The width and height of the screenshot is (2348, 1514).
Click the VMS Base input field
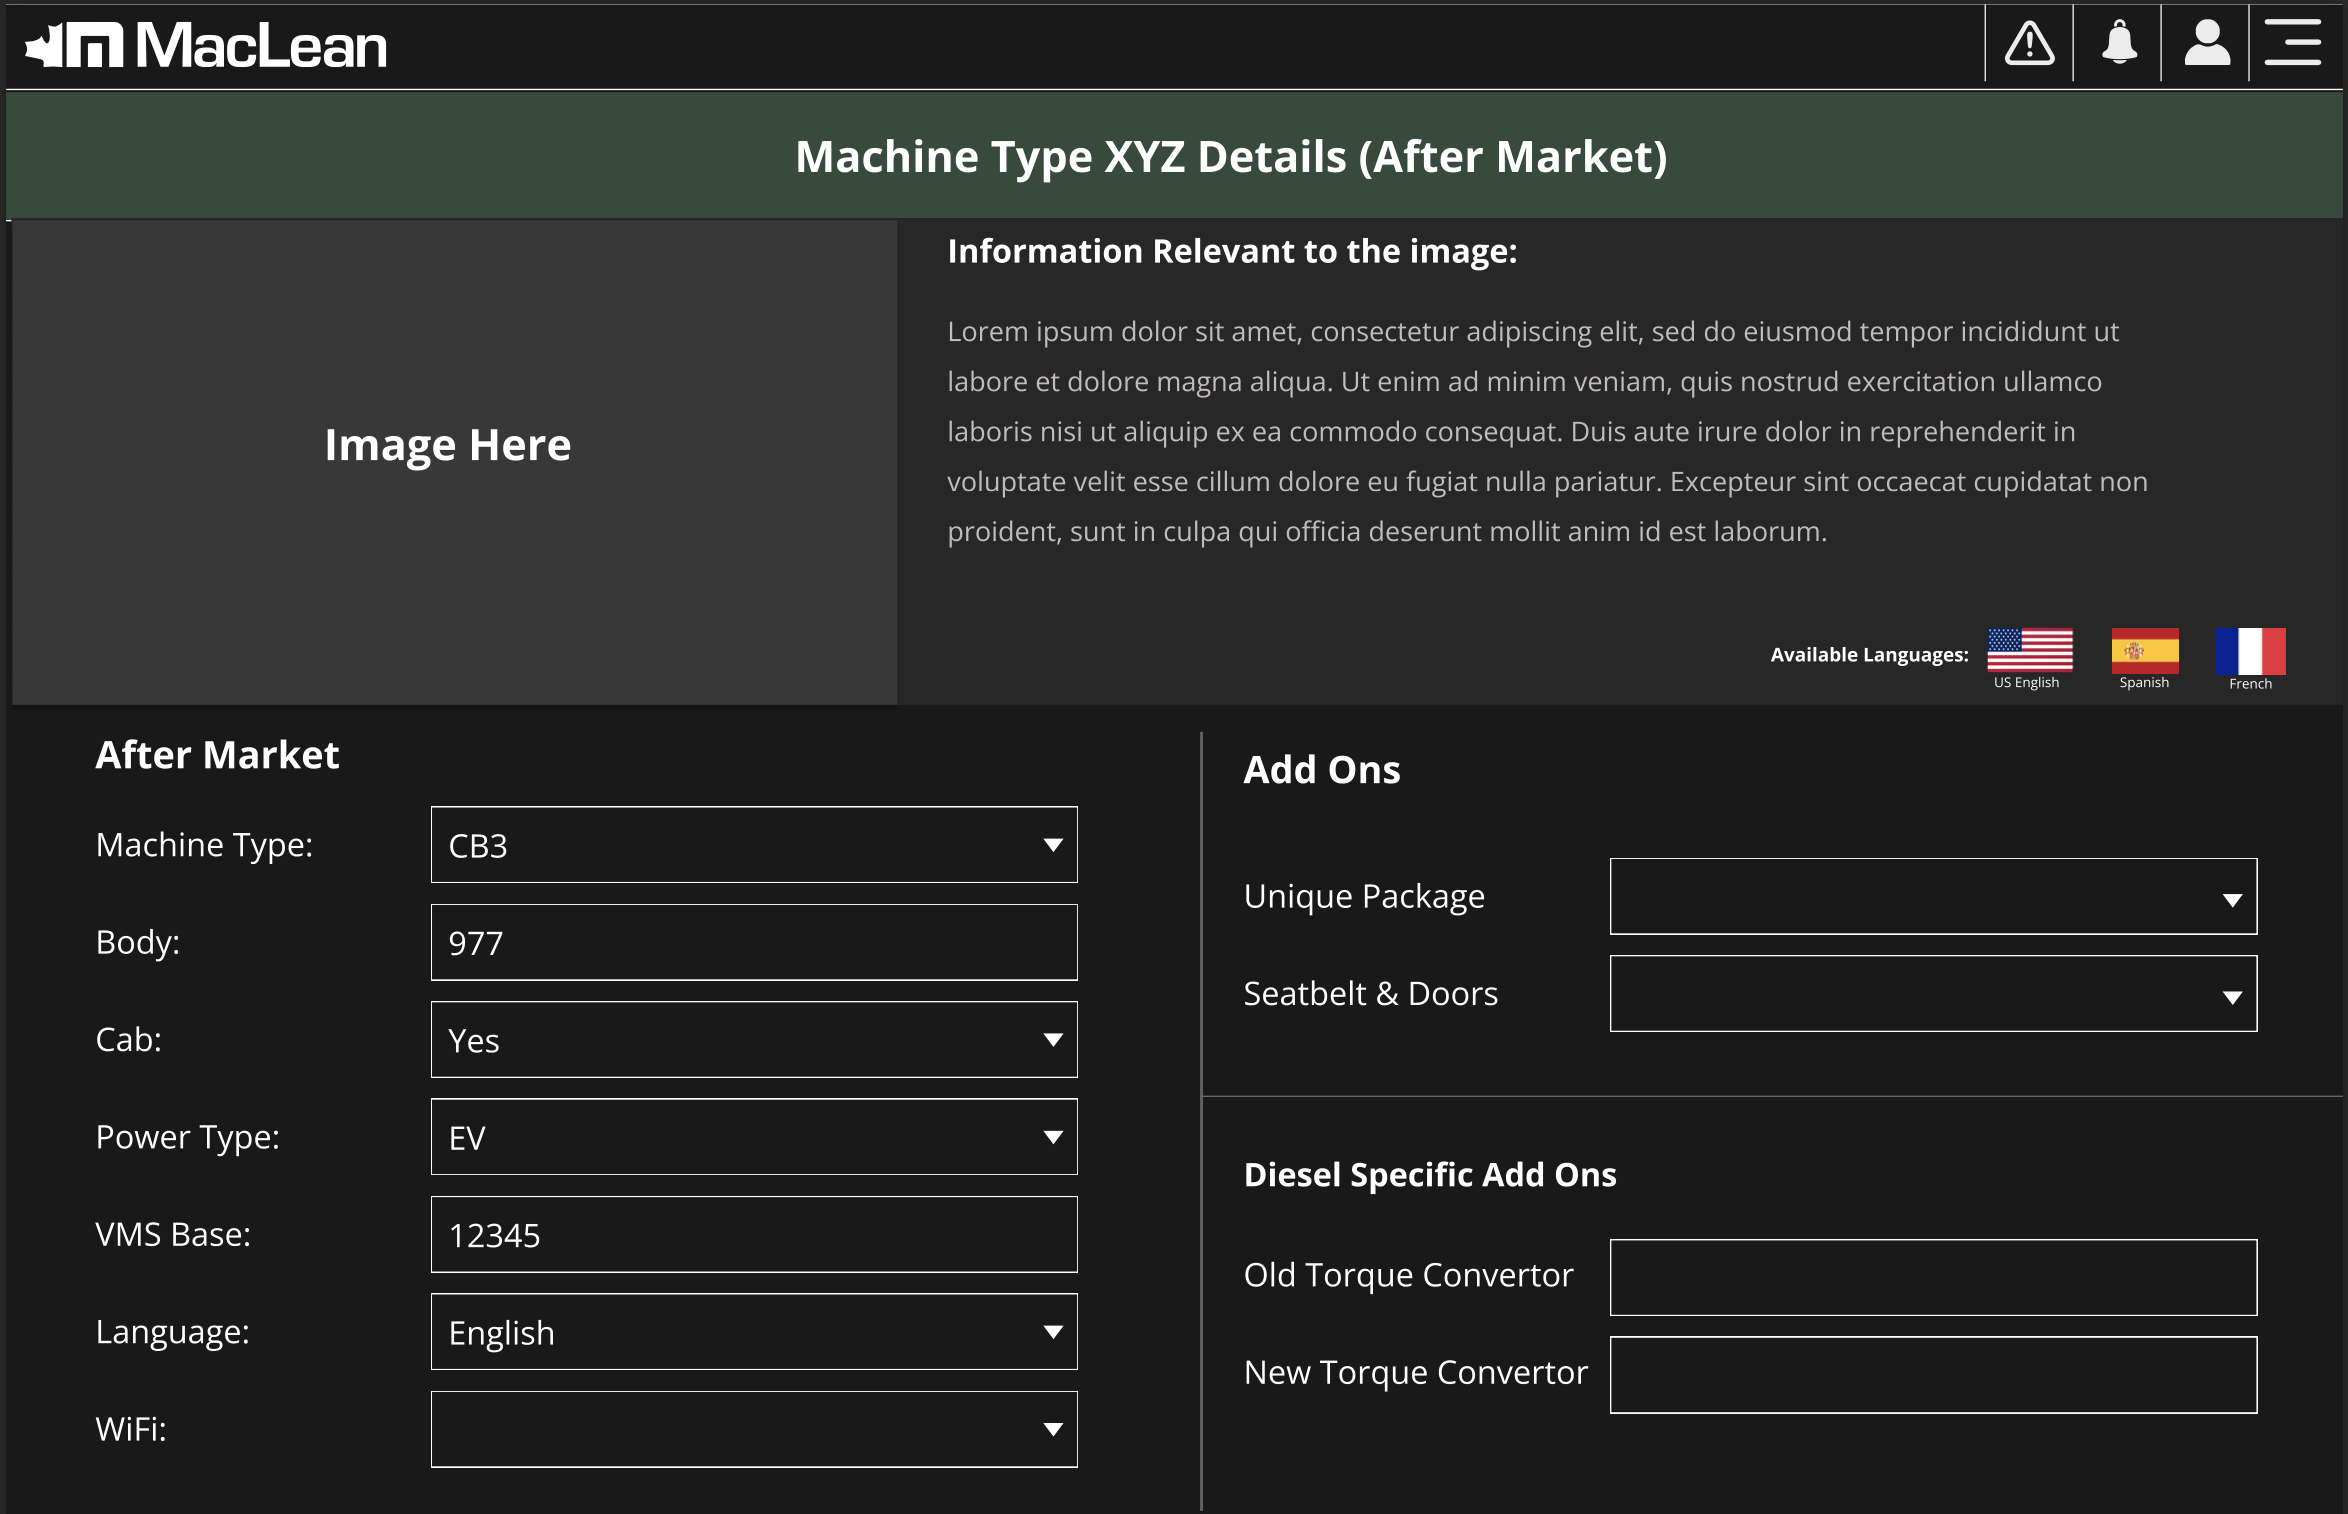click(x=754, y=1235)
